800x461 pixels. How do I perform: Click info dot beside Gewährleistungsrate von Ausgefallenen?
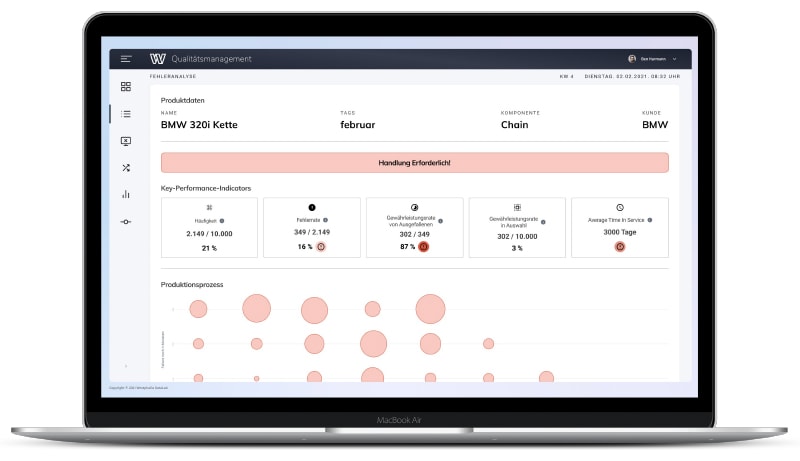coord(440,221)
